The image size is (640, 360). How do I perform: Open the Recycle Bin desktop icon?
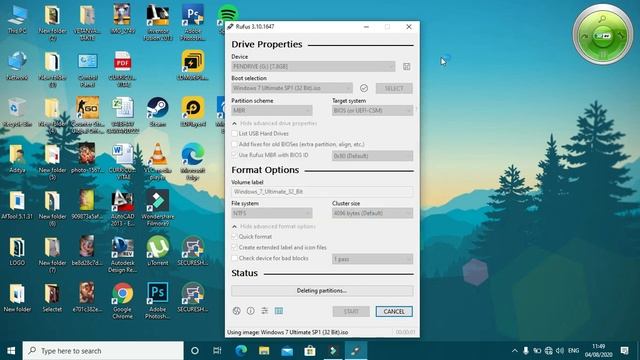tap(17, 112)
